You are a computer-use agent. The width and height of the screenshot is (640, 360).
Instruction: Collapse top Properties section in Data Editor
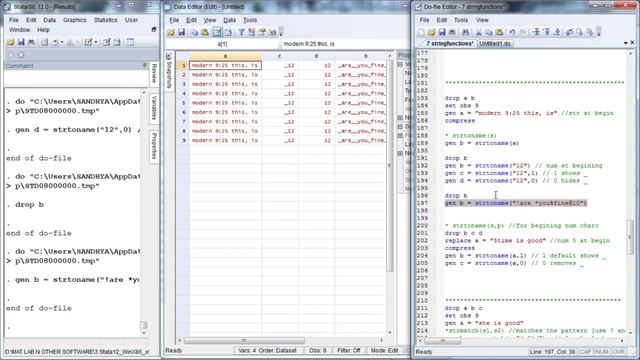400,64
